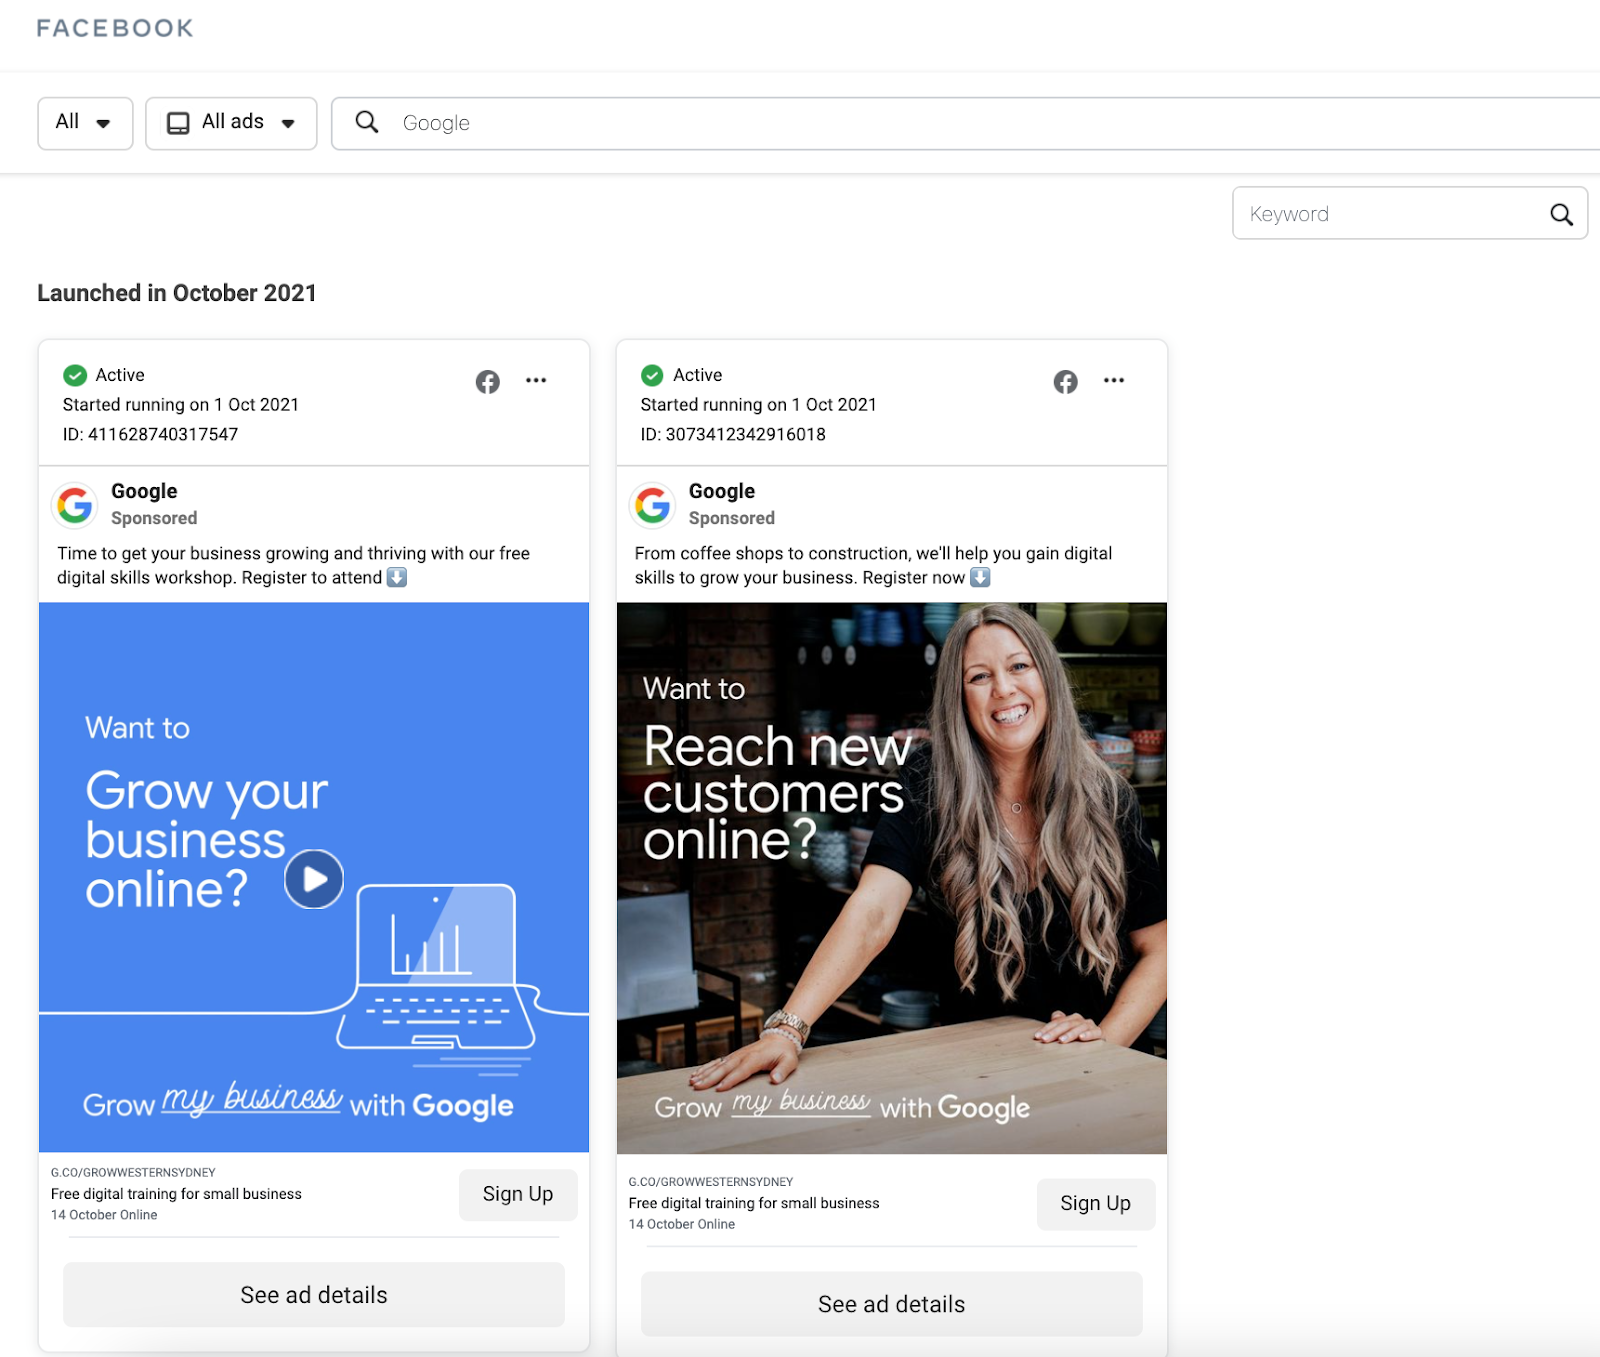Click the ads icon inside the All ads dropdown
Screen dimensions: 1600x1357
point(178,123)
